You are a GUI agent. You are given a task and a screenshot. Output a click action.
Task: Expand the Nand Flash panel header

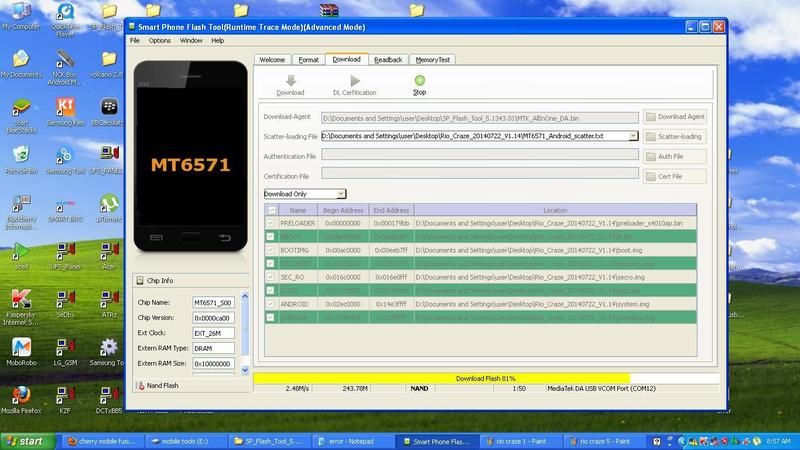[190, 386]
